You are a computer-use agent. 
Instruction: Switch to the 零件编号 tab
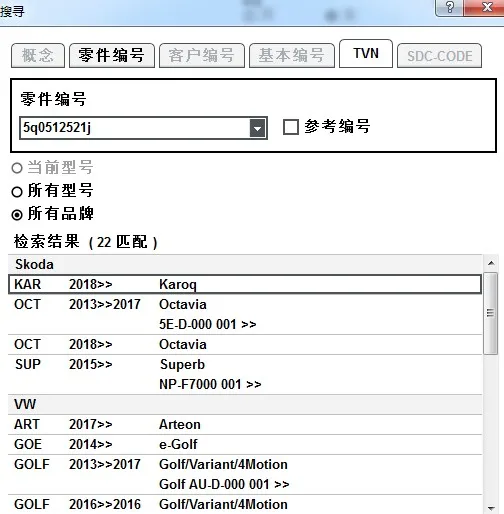112,55
